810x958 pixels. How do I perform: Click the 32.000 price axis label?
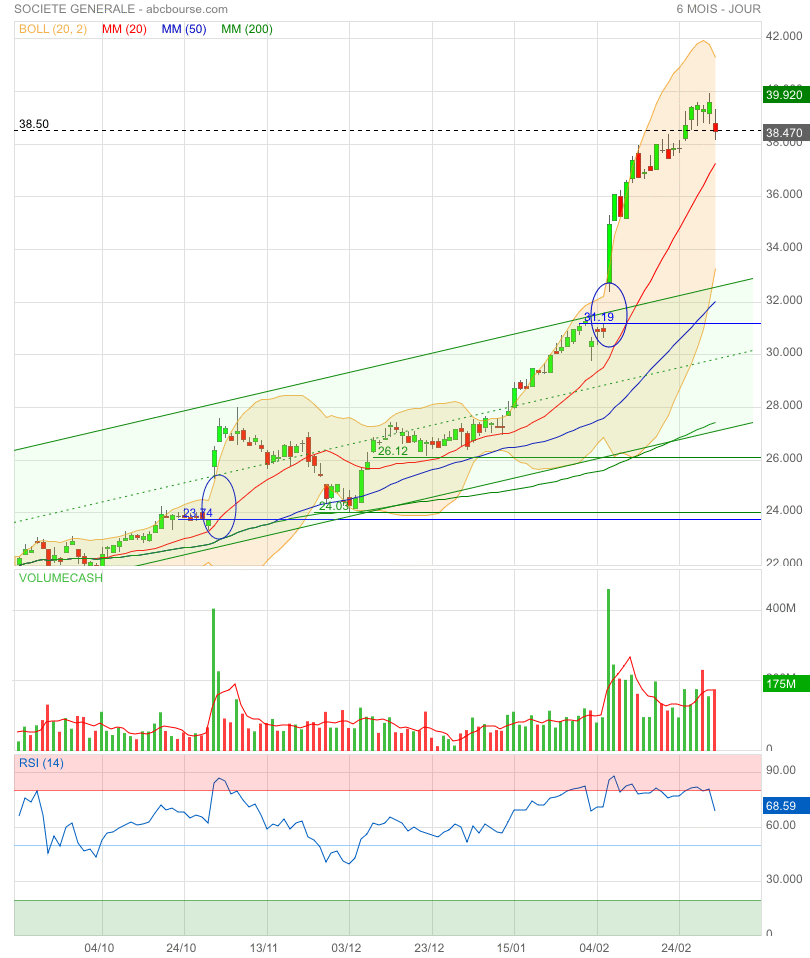pos(784,300)
